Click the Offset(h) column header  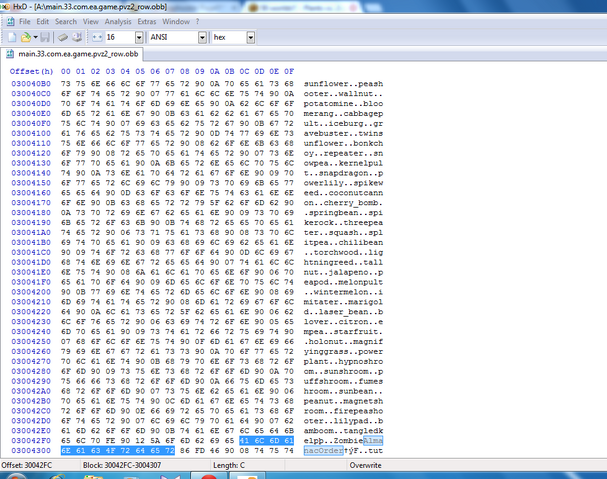[x=31, y=71]
